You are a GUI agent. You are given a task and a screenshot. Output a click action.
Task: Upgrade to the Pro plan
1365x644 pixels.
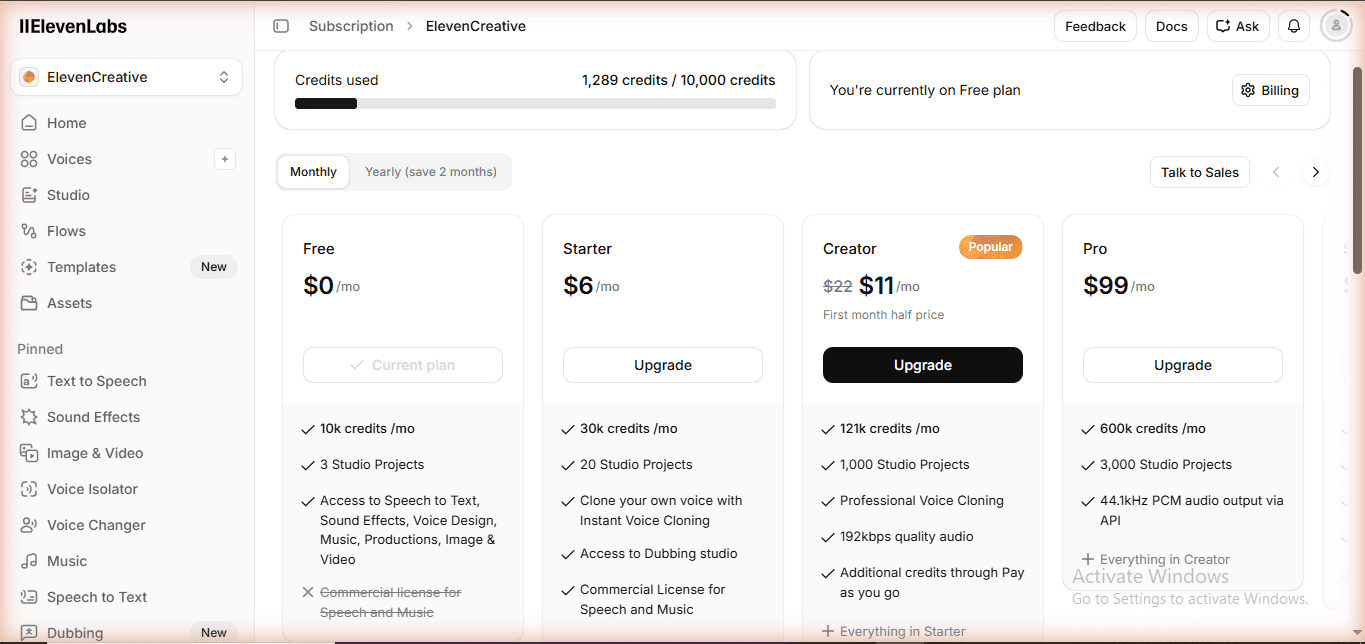pos(1183,365)
